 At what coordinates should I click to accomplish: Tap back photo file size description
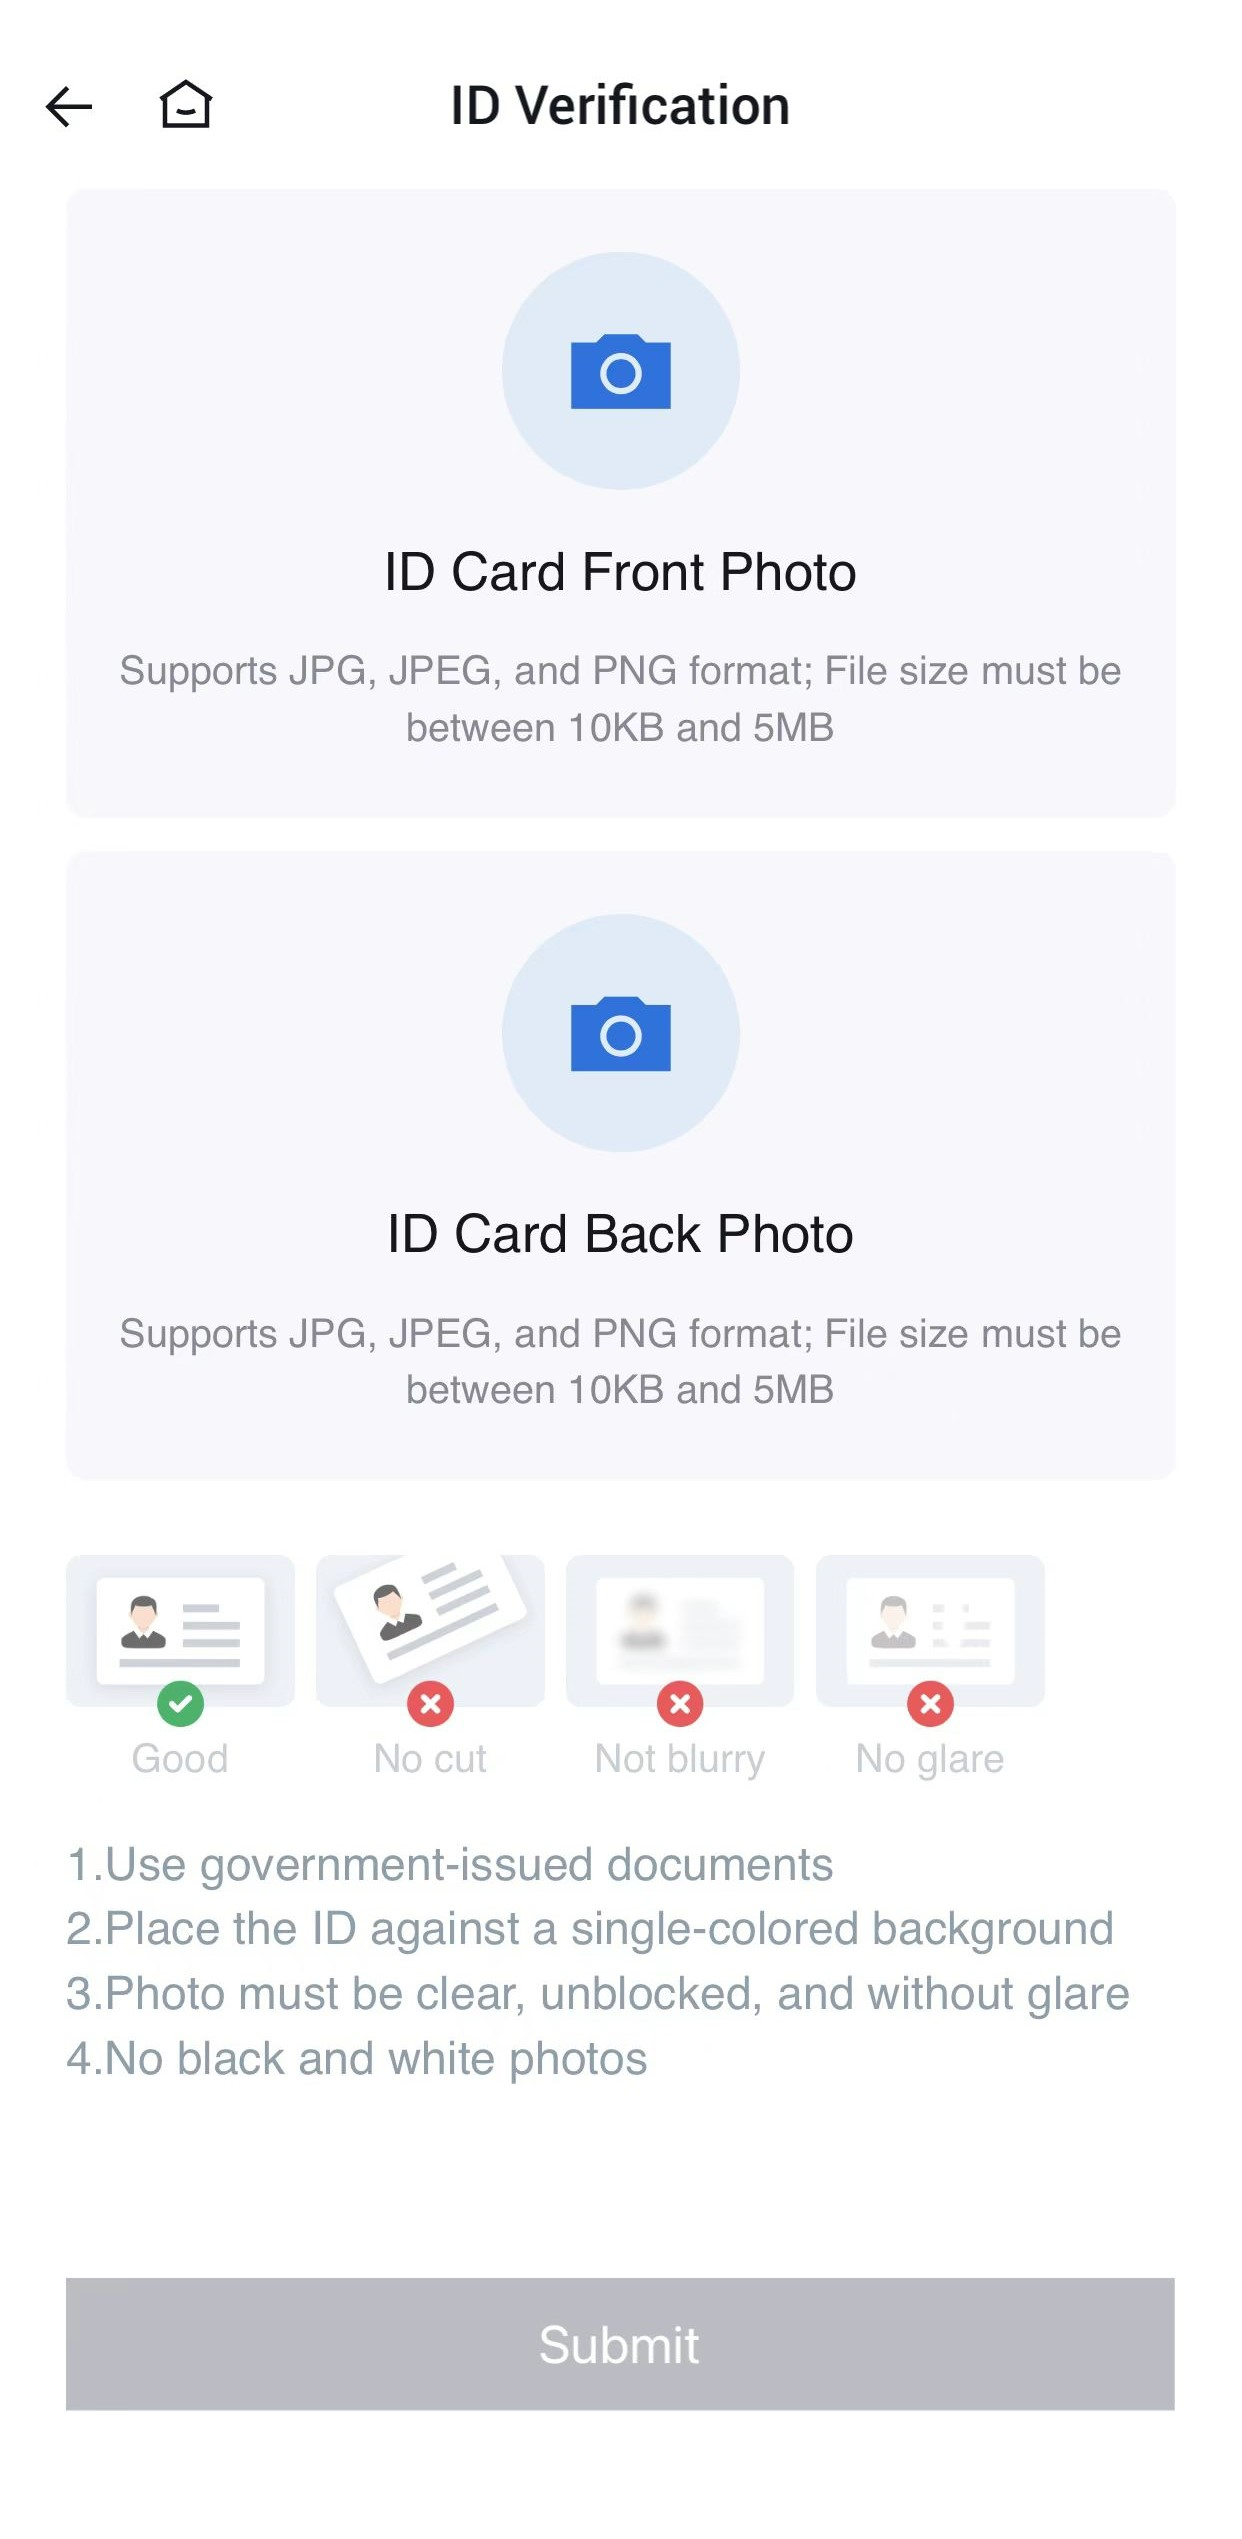coord(620,1361)
